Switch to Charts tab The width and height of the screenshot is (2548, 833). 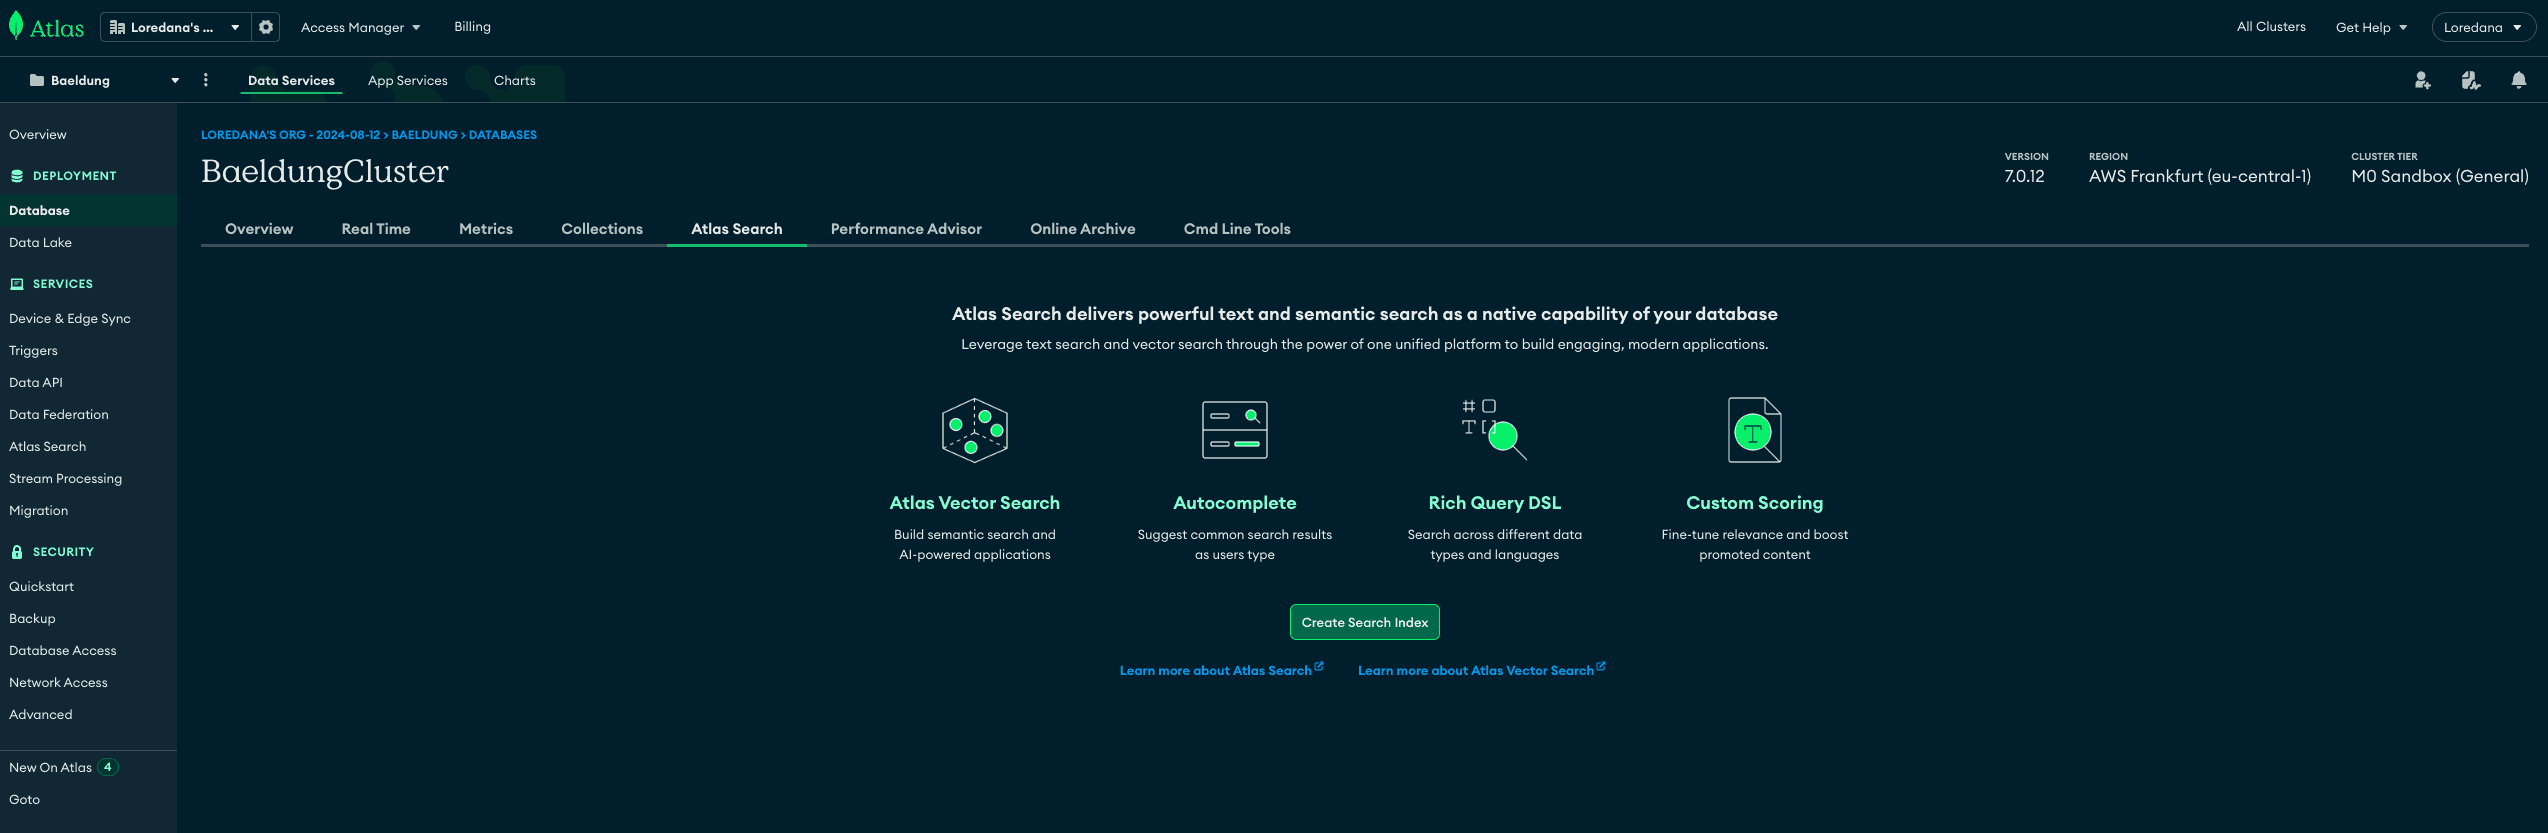tap(515, 81)
